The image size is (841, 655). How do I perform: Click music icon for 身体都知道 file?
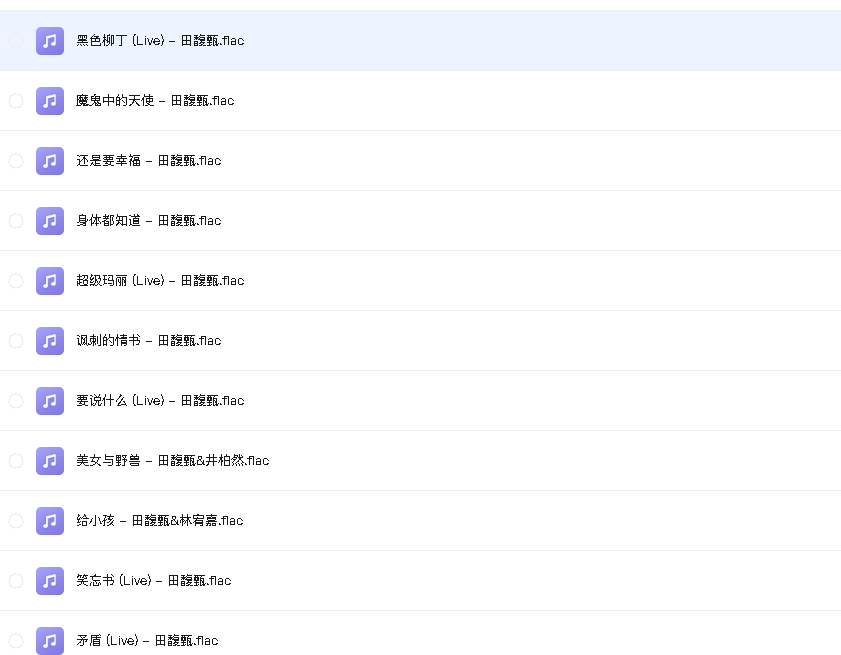pos(50,221)
